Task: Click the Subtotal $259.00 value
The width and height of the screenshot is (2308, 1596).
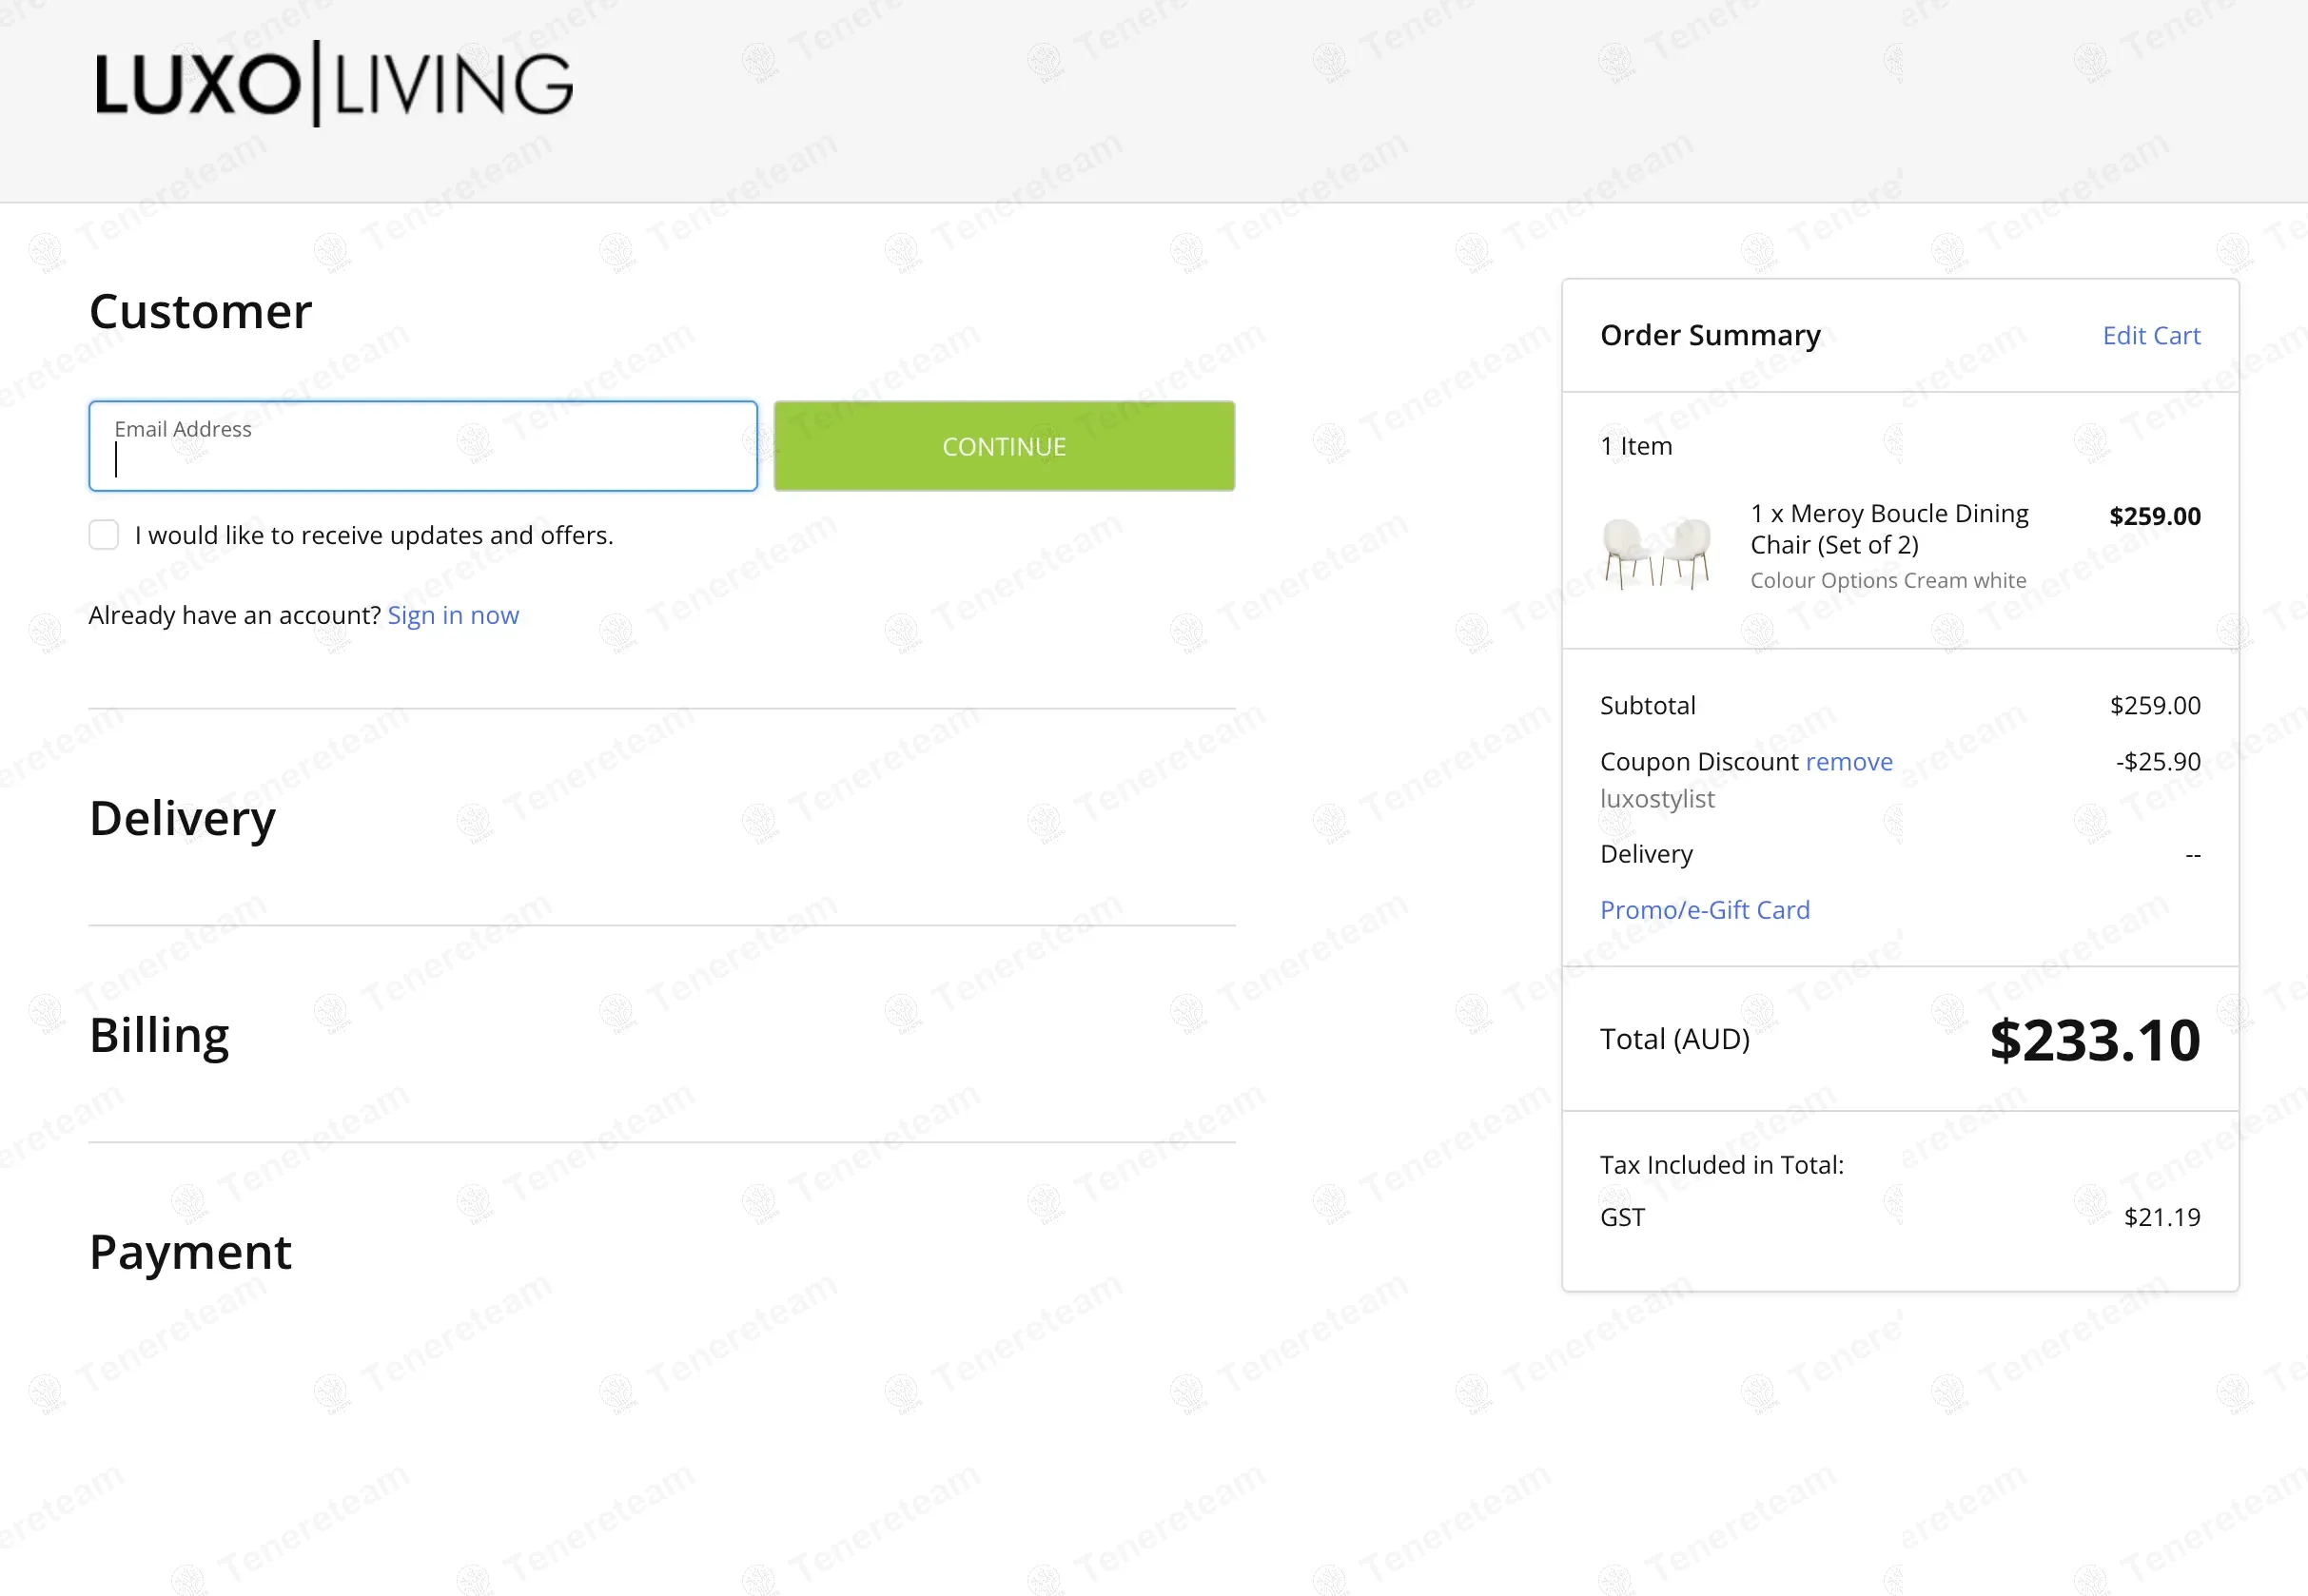Action: (2155, 706)
